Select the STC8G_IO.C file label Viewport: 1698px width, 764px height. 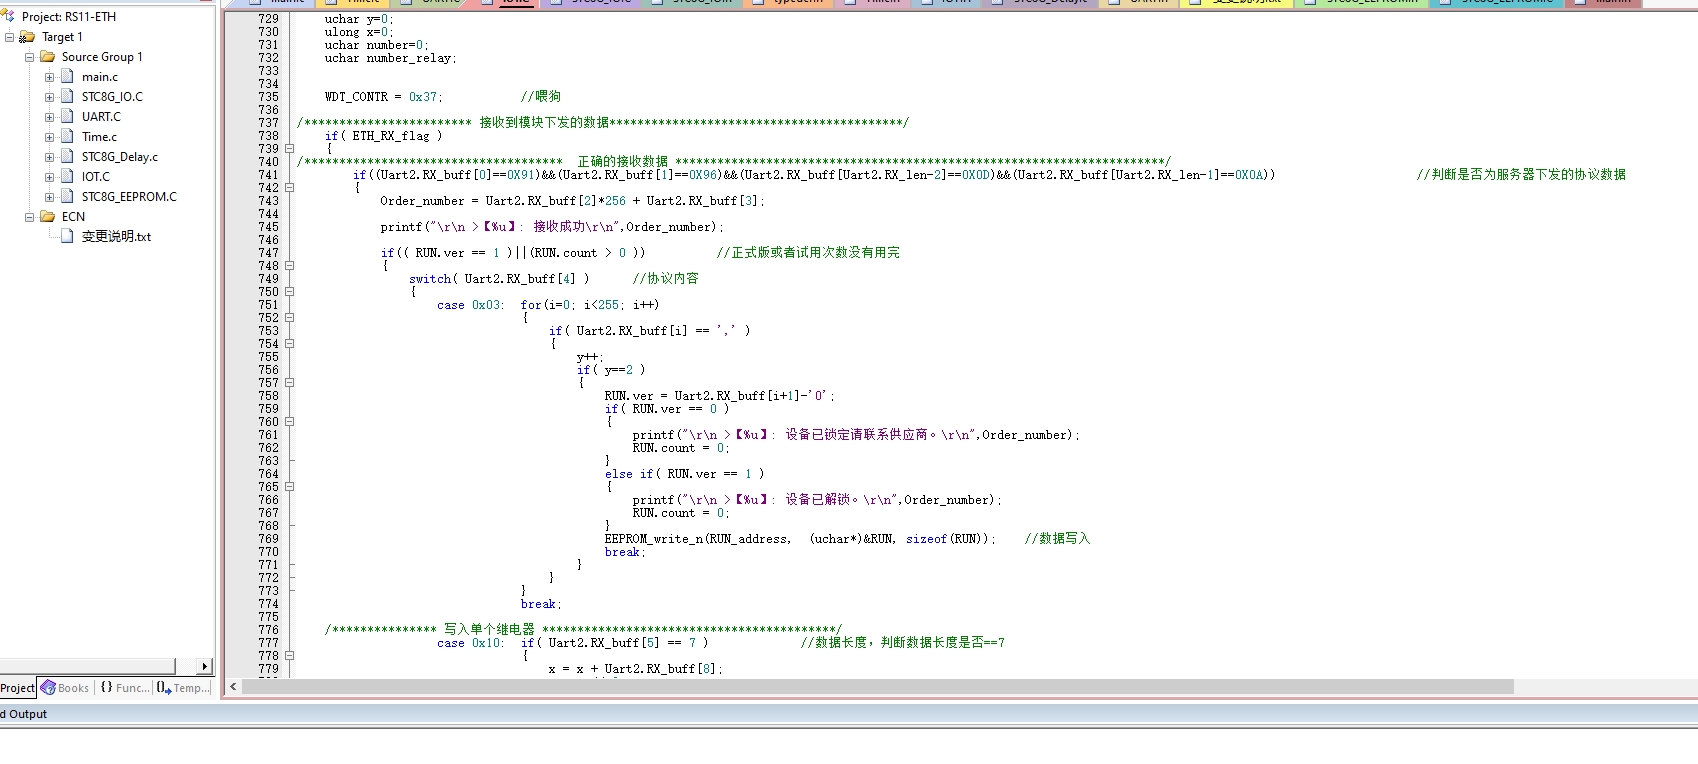112,97
